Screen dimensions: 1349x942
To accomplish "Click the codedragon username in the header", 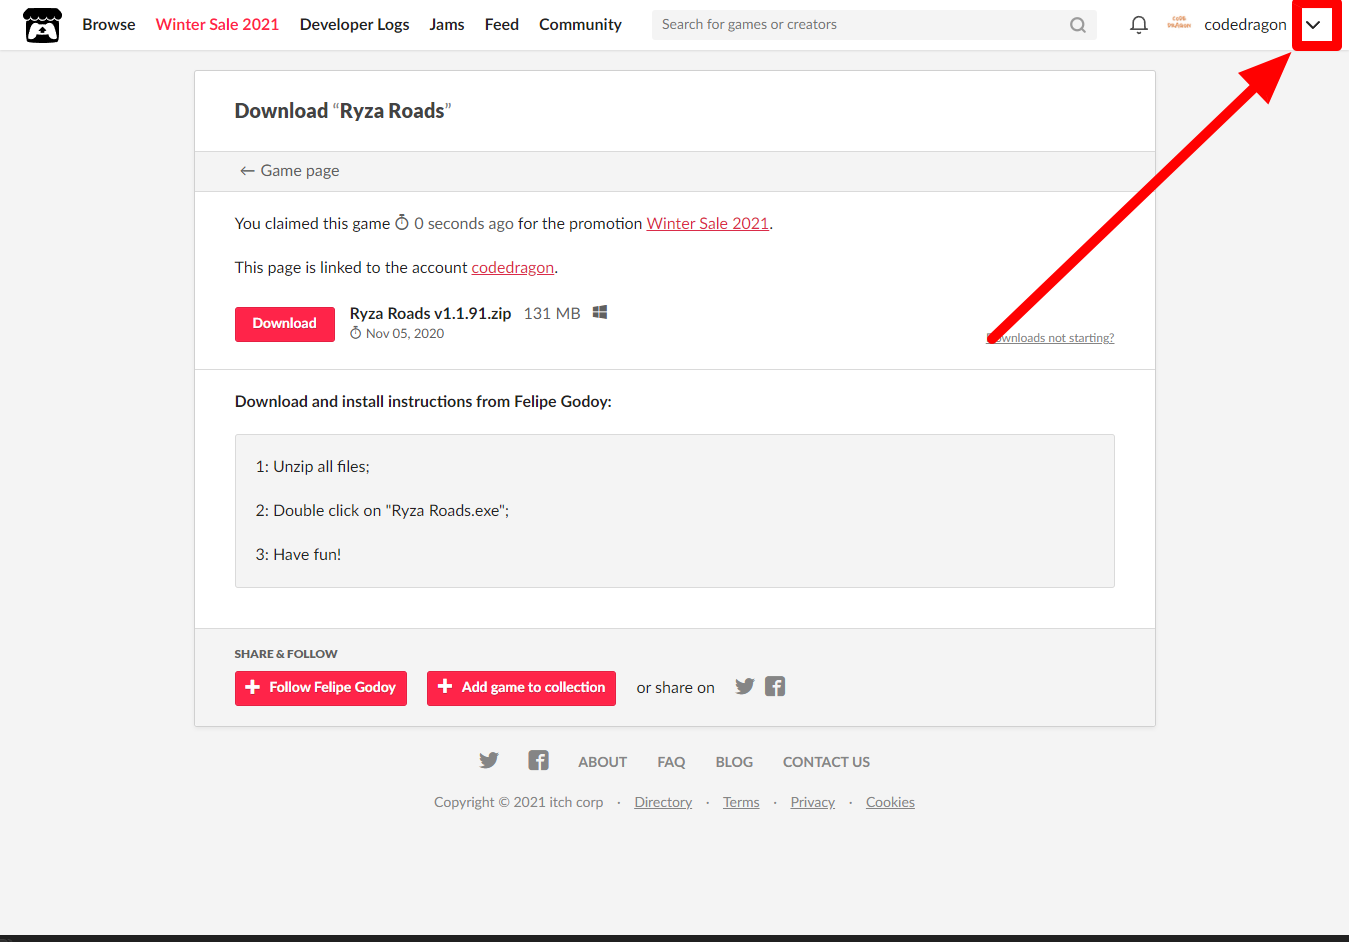I will (1245, 24).
